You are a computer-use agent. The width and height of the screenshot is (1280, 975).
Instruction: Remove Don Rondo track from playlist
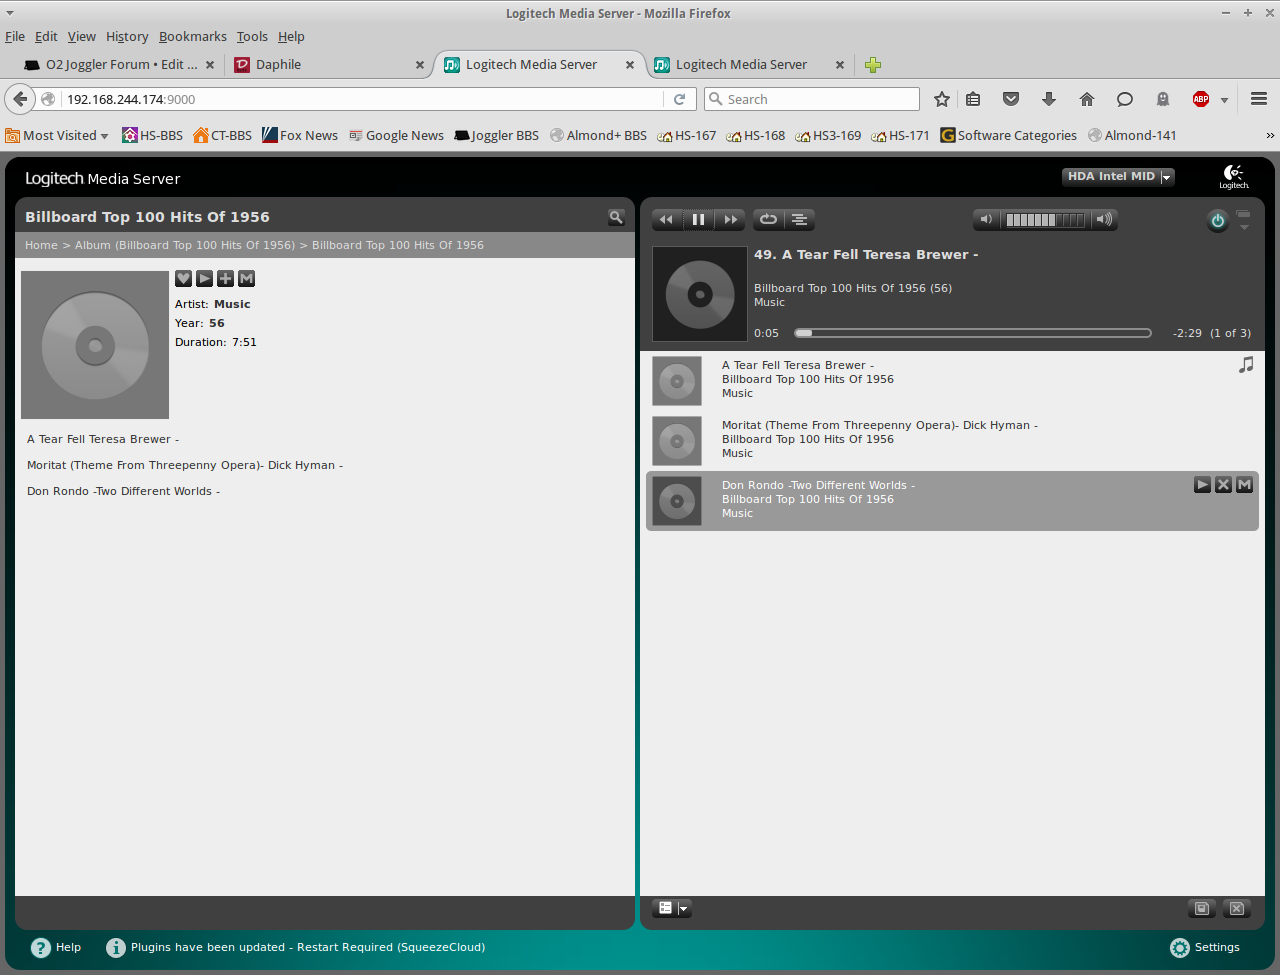(1223, 485)
